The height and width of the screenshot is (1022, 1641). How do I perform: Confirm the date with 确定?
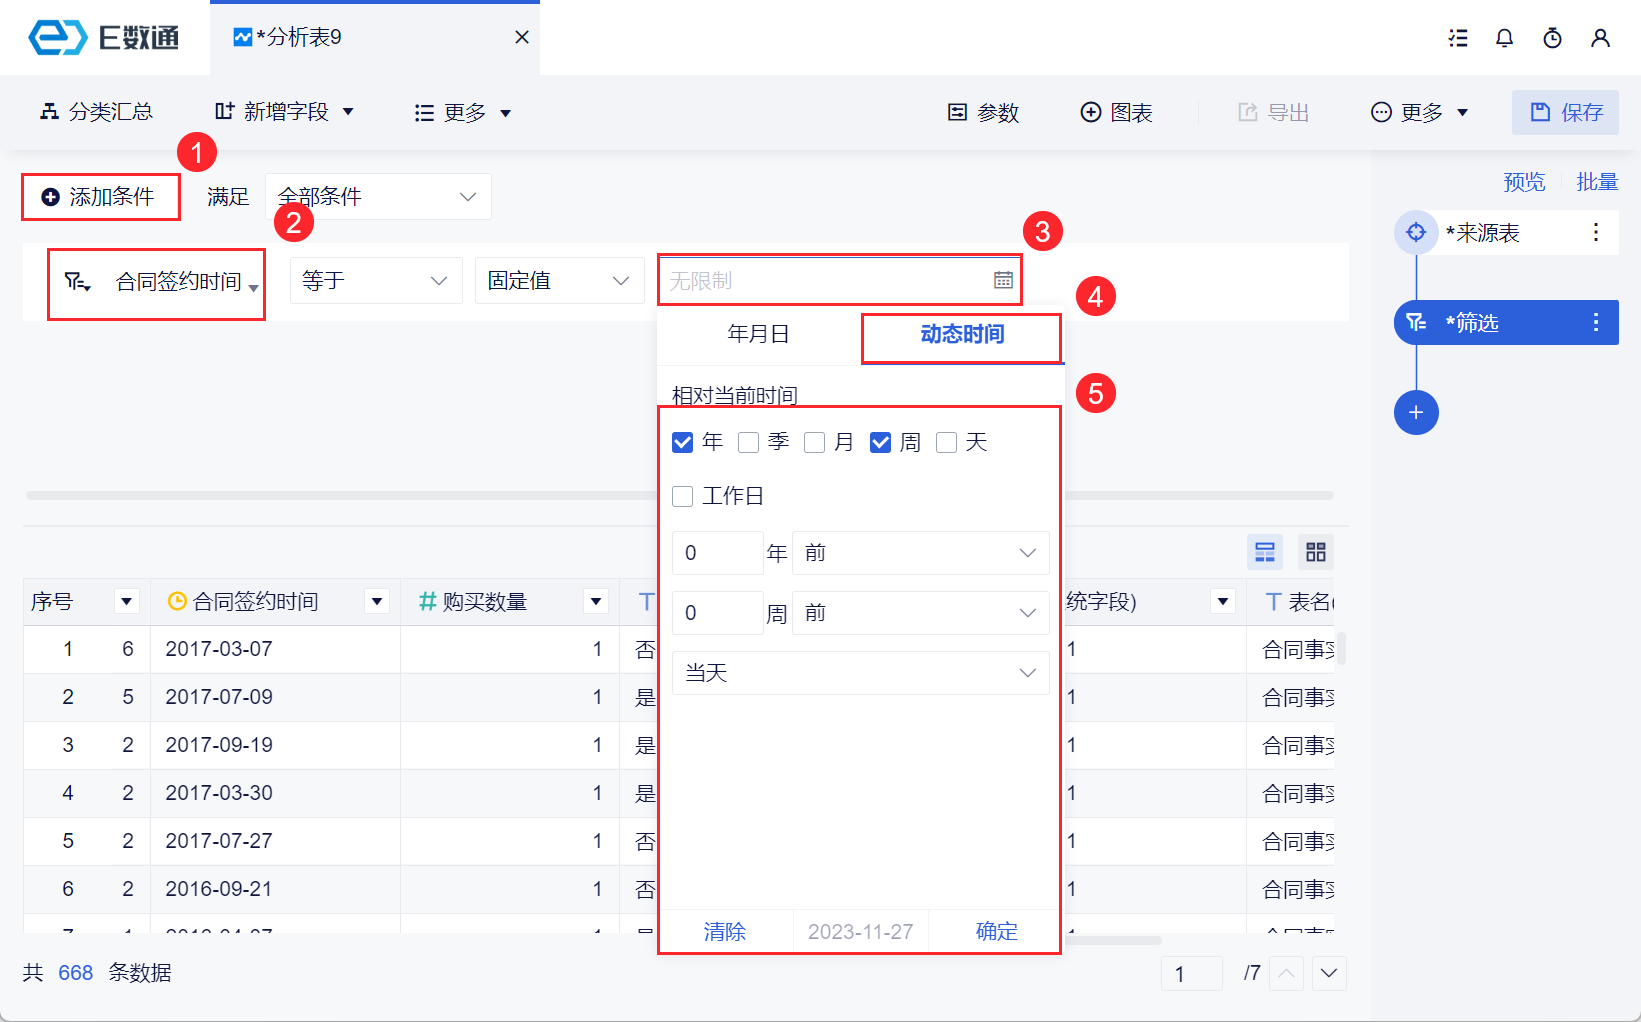tap(997, 932)
